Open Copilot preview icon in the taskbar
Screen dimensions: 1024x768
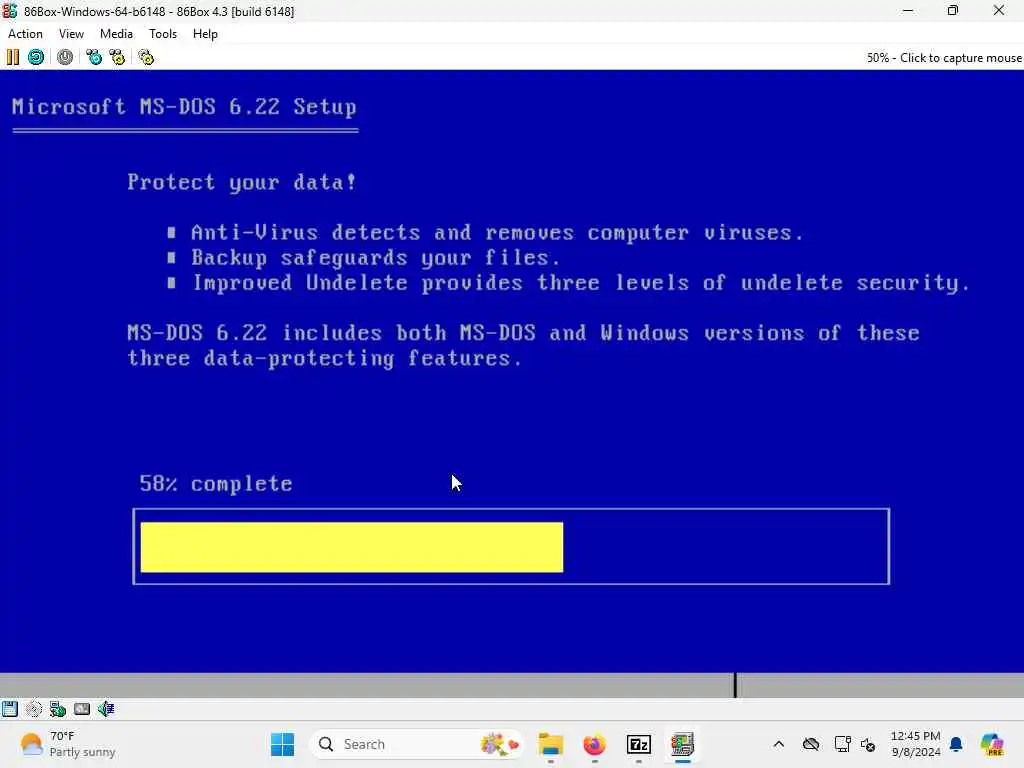991,744
